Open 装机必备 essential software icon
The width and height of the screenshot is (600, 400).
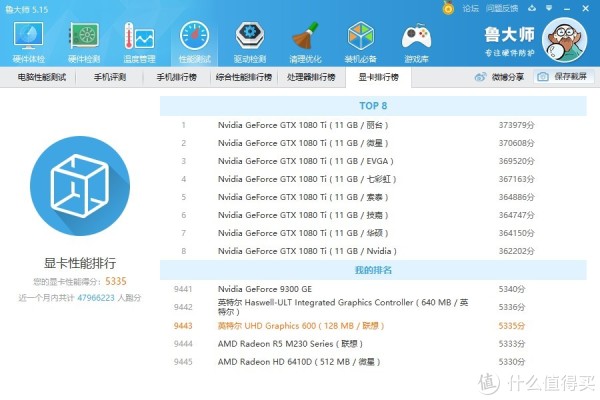click(x=360, y=41)
